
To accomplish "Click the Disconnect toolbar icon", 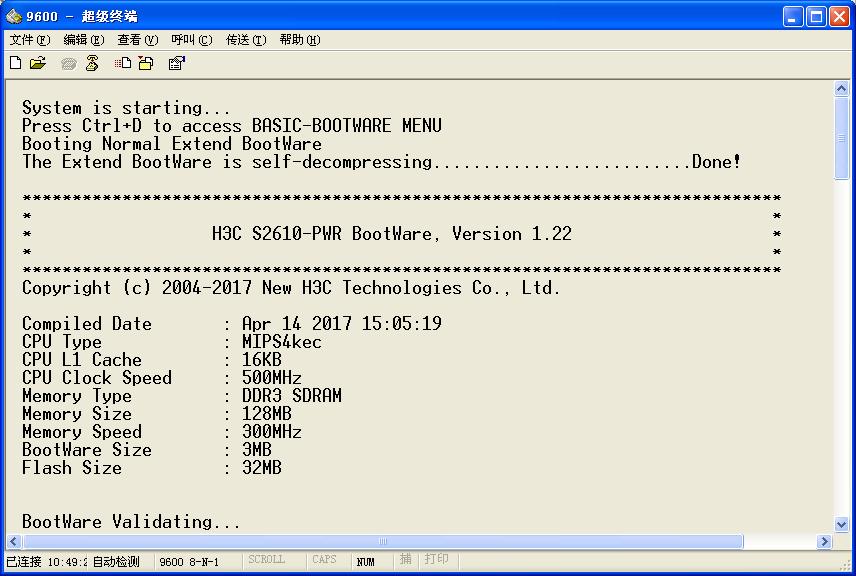I will 92,63.
